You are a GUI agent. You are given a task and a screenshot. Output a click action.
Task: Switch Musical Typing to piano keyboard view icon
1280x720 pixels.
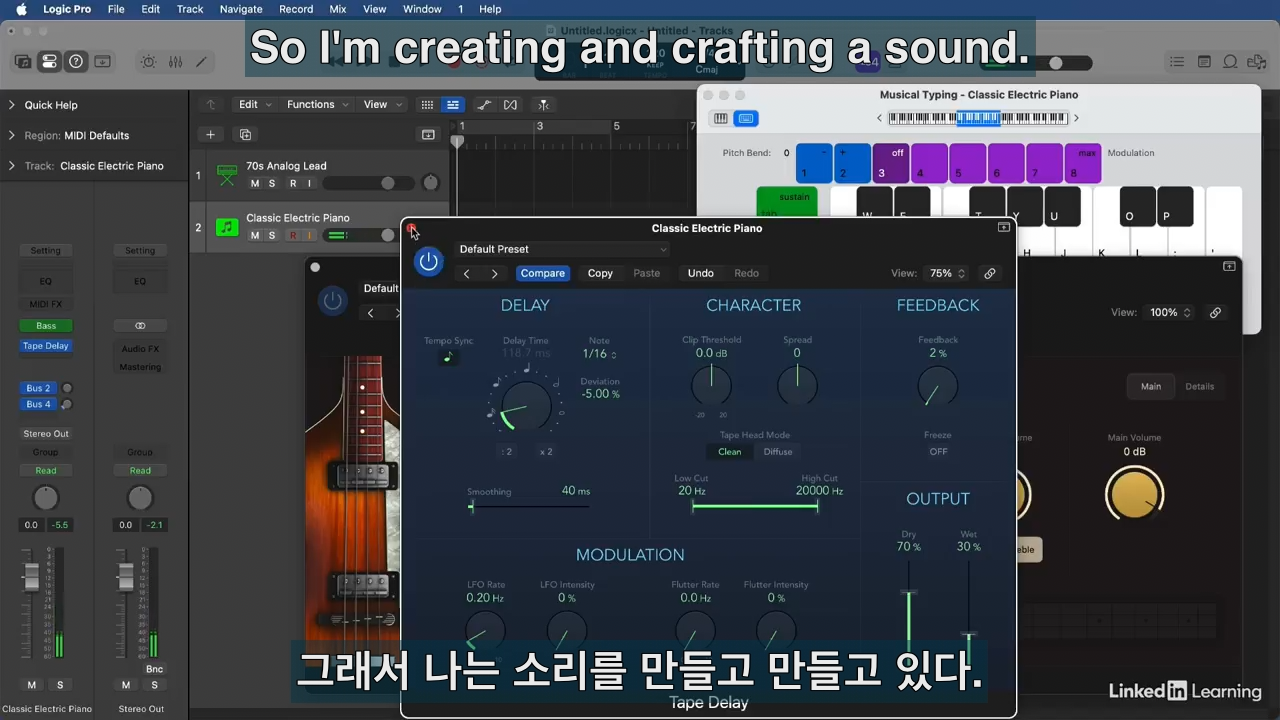coord(720,118)
